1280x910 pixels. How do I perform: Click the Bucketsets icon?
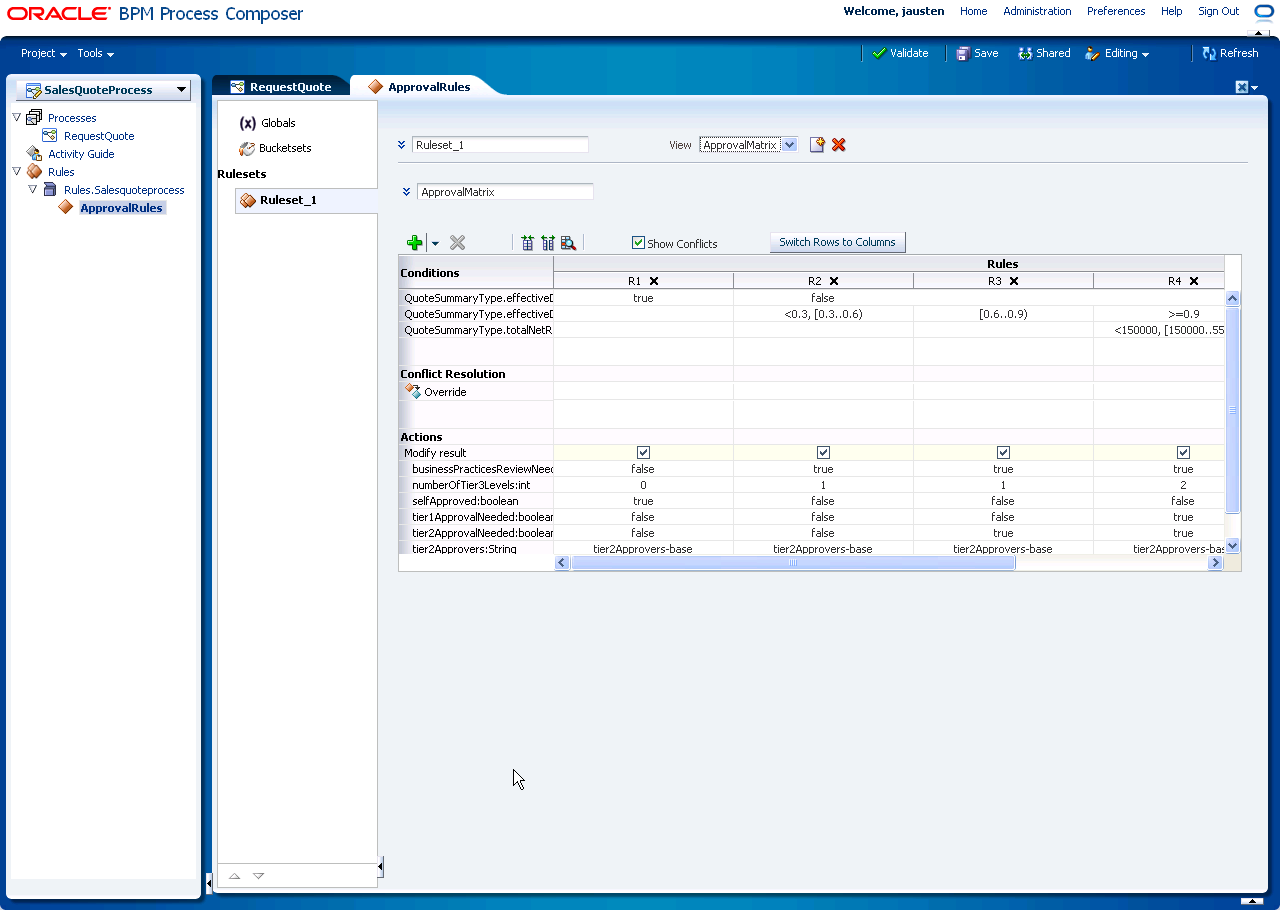pyautogui.click(x=247, y=148)
